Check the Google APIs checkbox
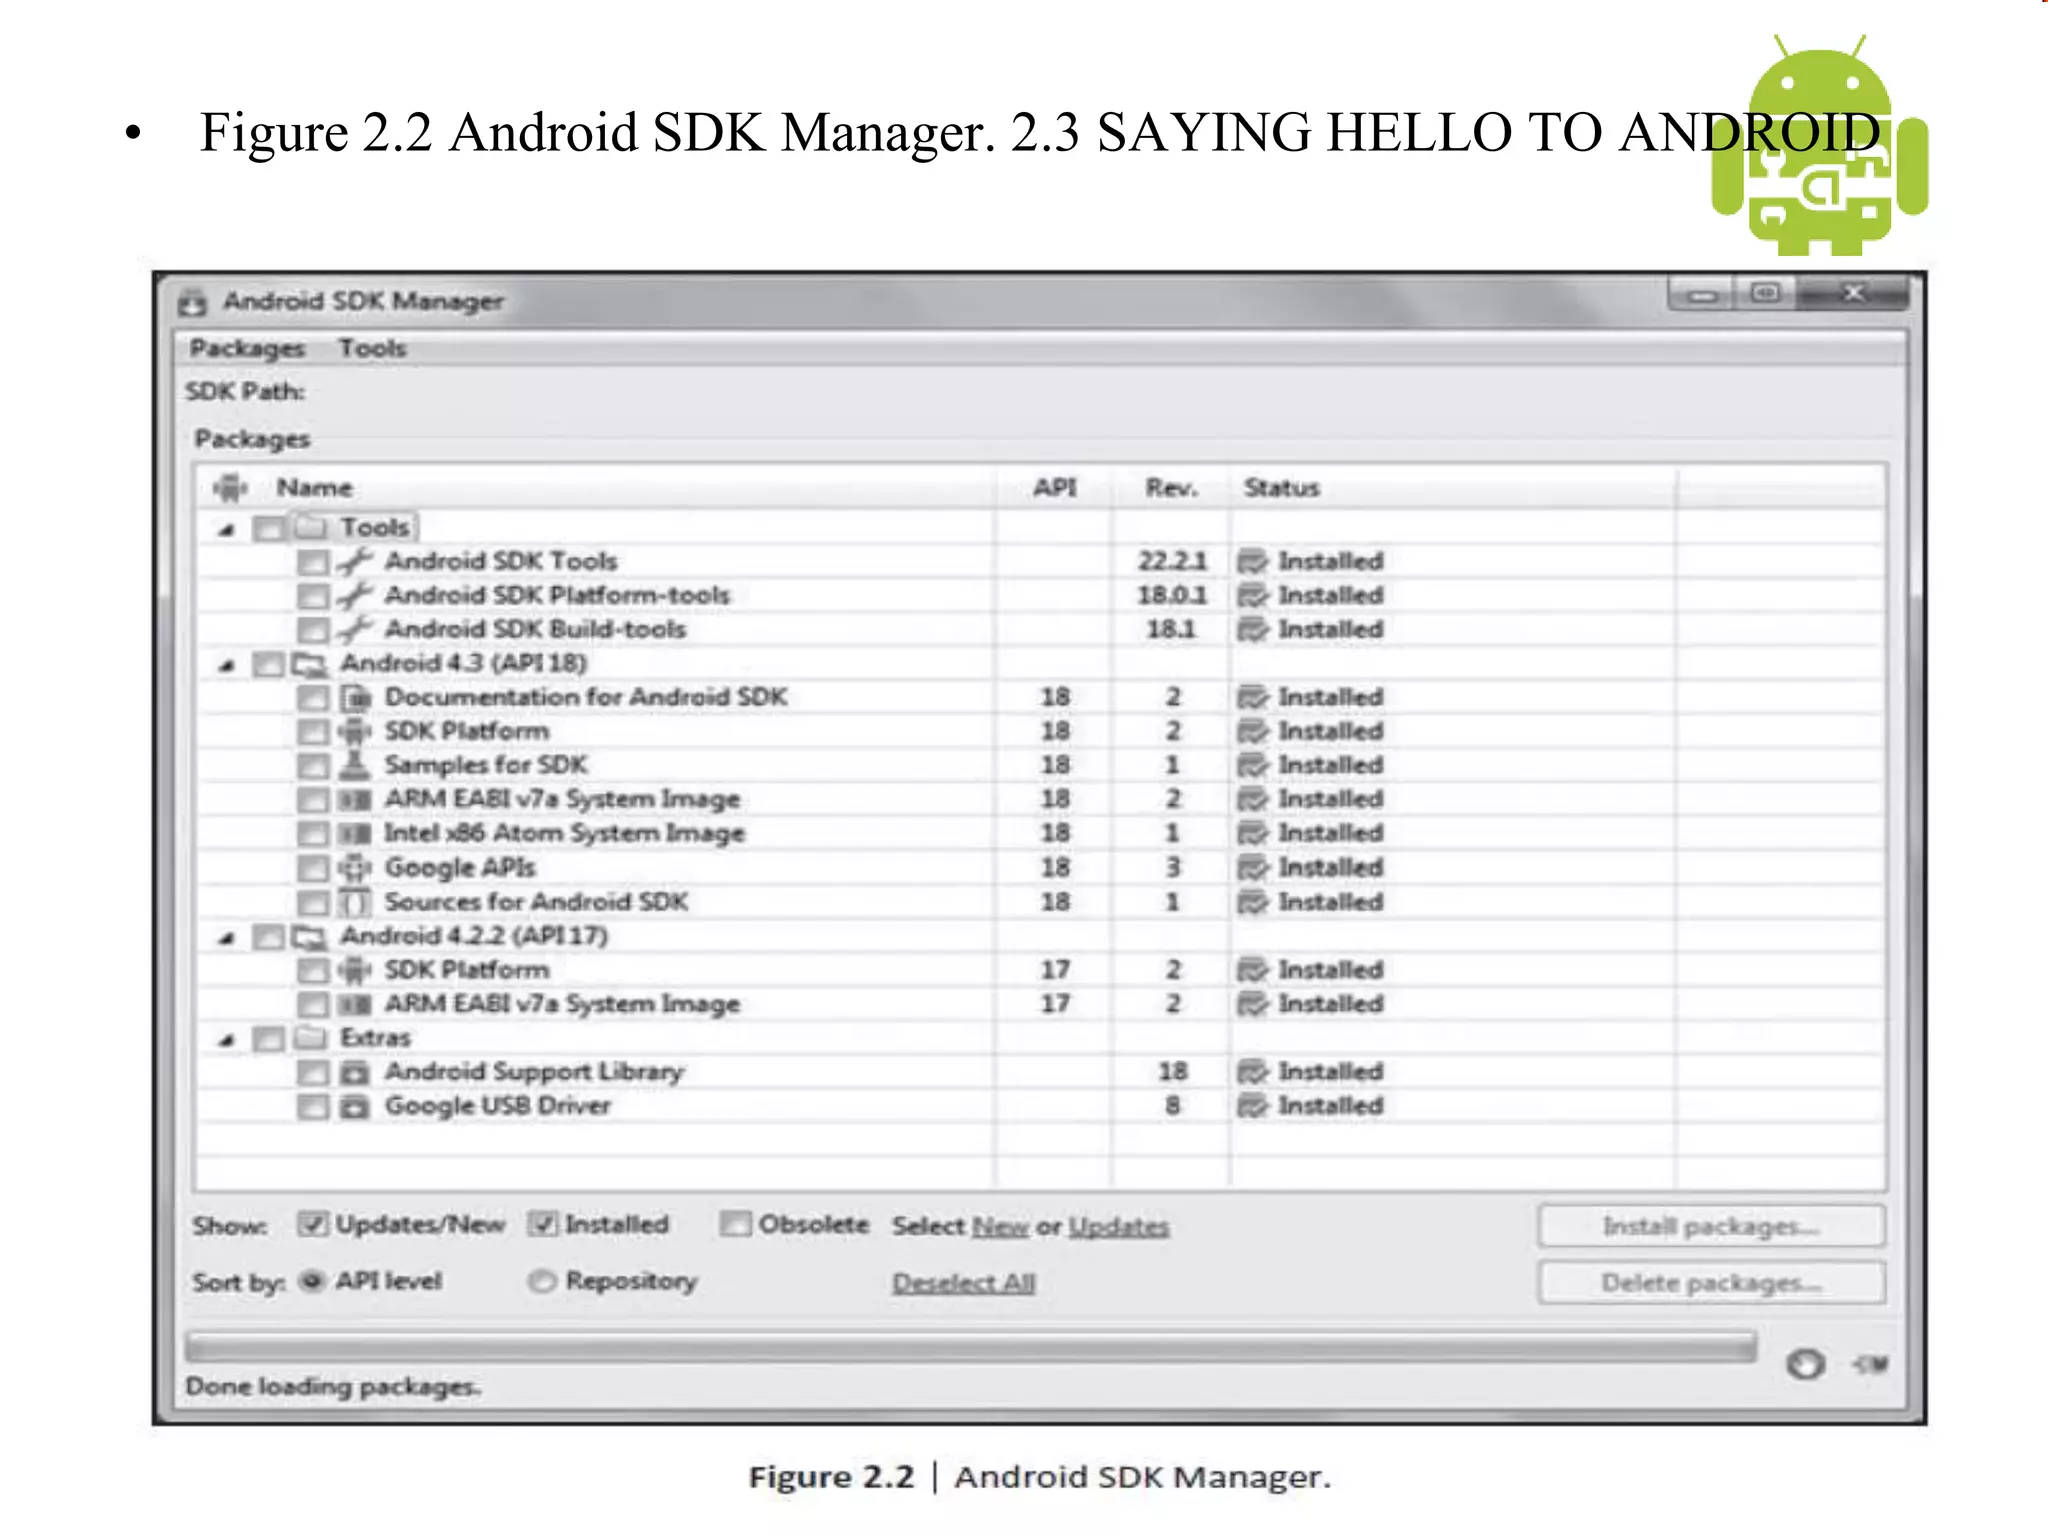The width and height of the screenshot is (2048, 1536). [312, 868]
